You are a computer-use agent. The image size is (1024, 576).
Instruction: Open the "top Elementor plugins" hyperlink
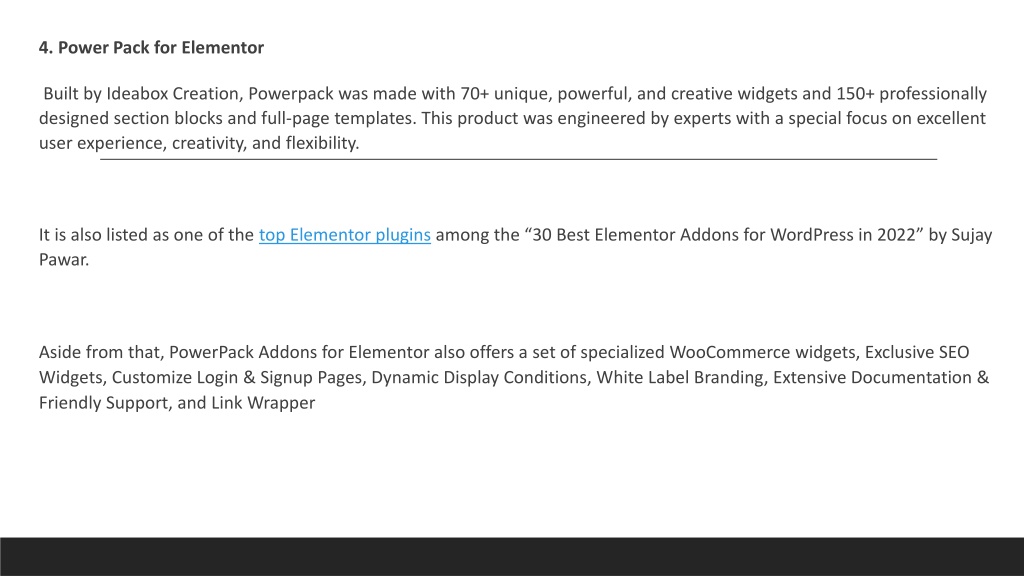pyautogui.click(x=345, y=234)
